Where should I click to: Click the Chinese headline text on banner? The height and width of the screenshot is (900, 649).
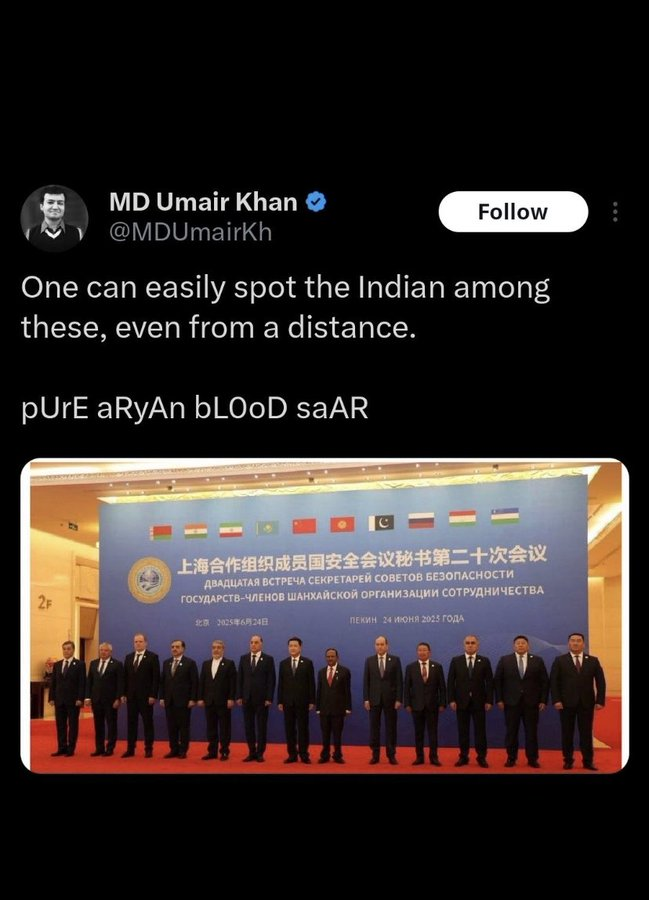coord(362,560)
